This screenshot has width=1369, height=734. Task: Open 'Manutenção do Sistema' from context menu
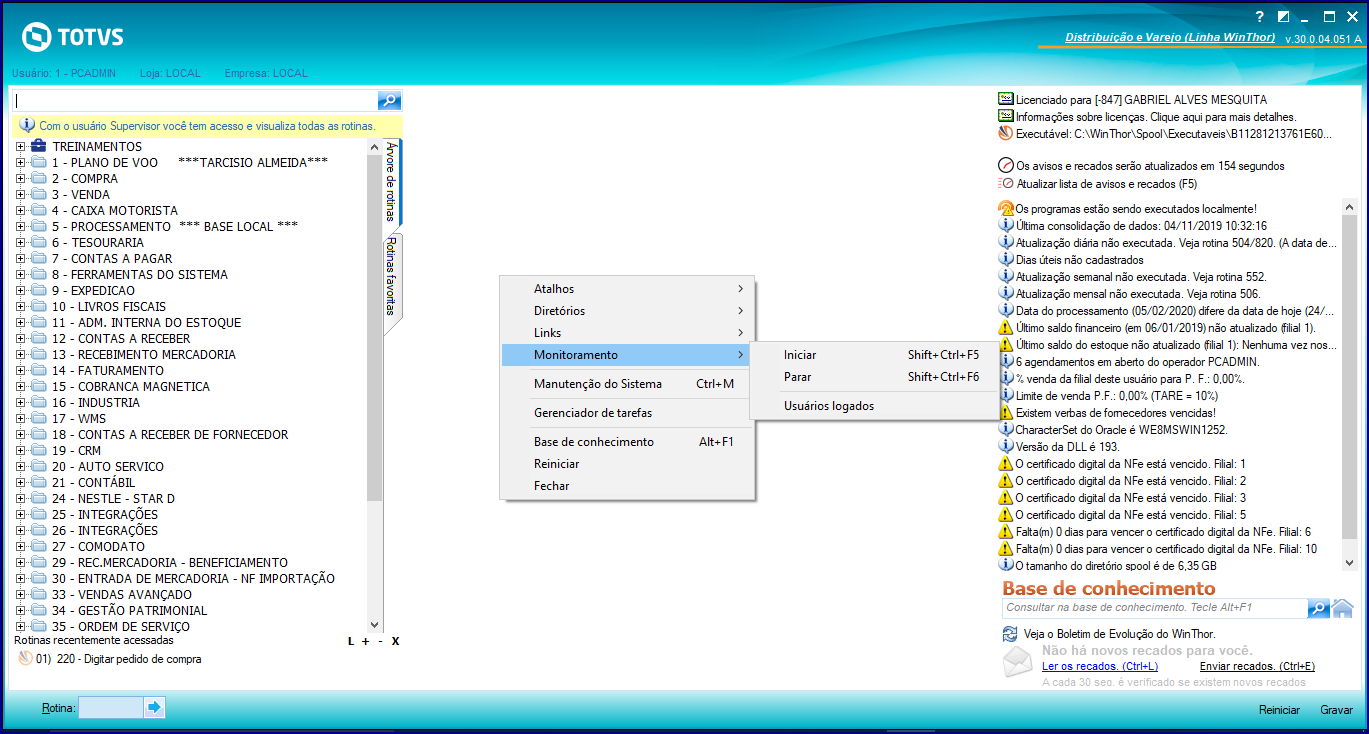tap(627, 384)
